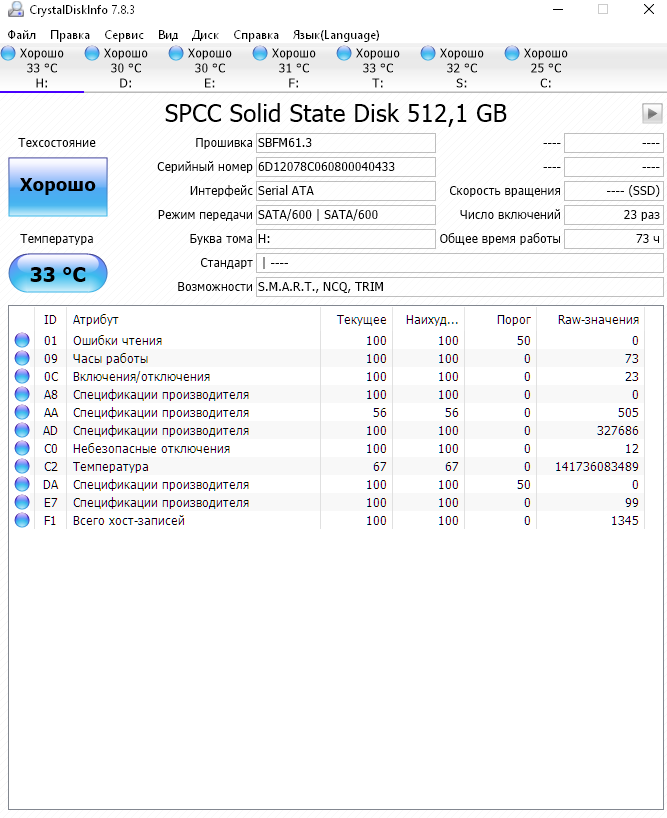
Task: Click the status orb for attribute F1
Action: click(x=22, y=521)
